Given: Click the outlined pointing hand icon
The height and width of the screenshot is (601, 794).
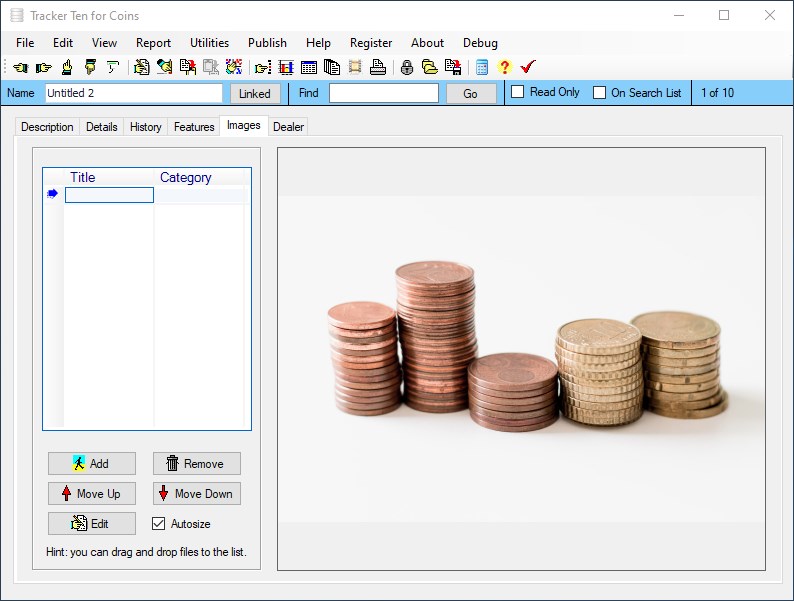Looking at the screenshot, I should 112,67.
